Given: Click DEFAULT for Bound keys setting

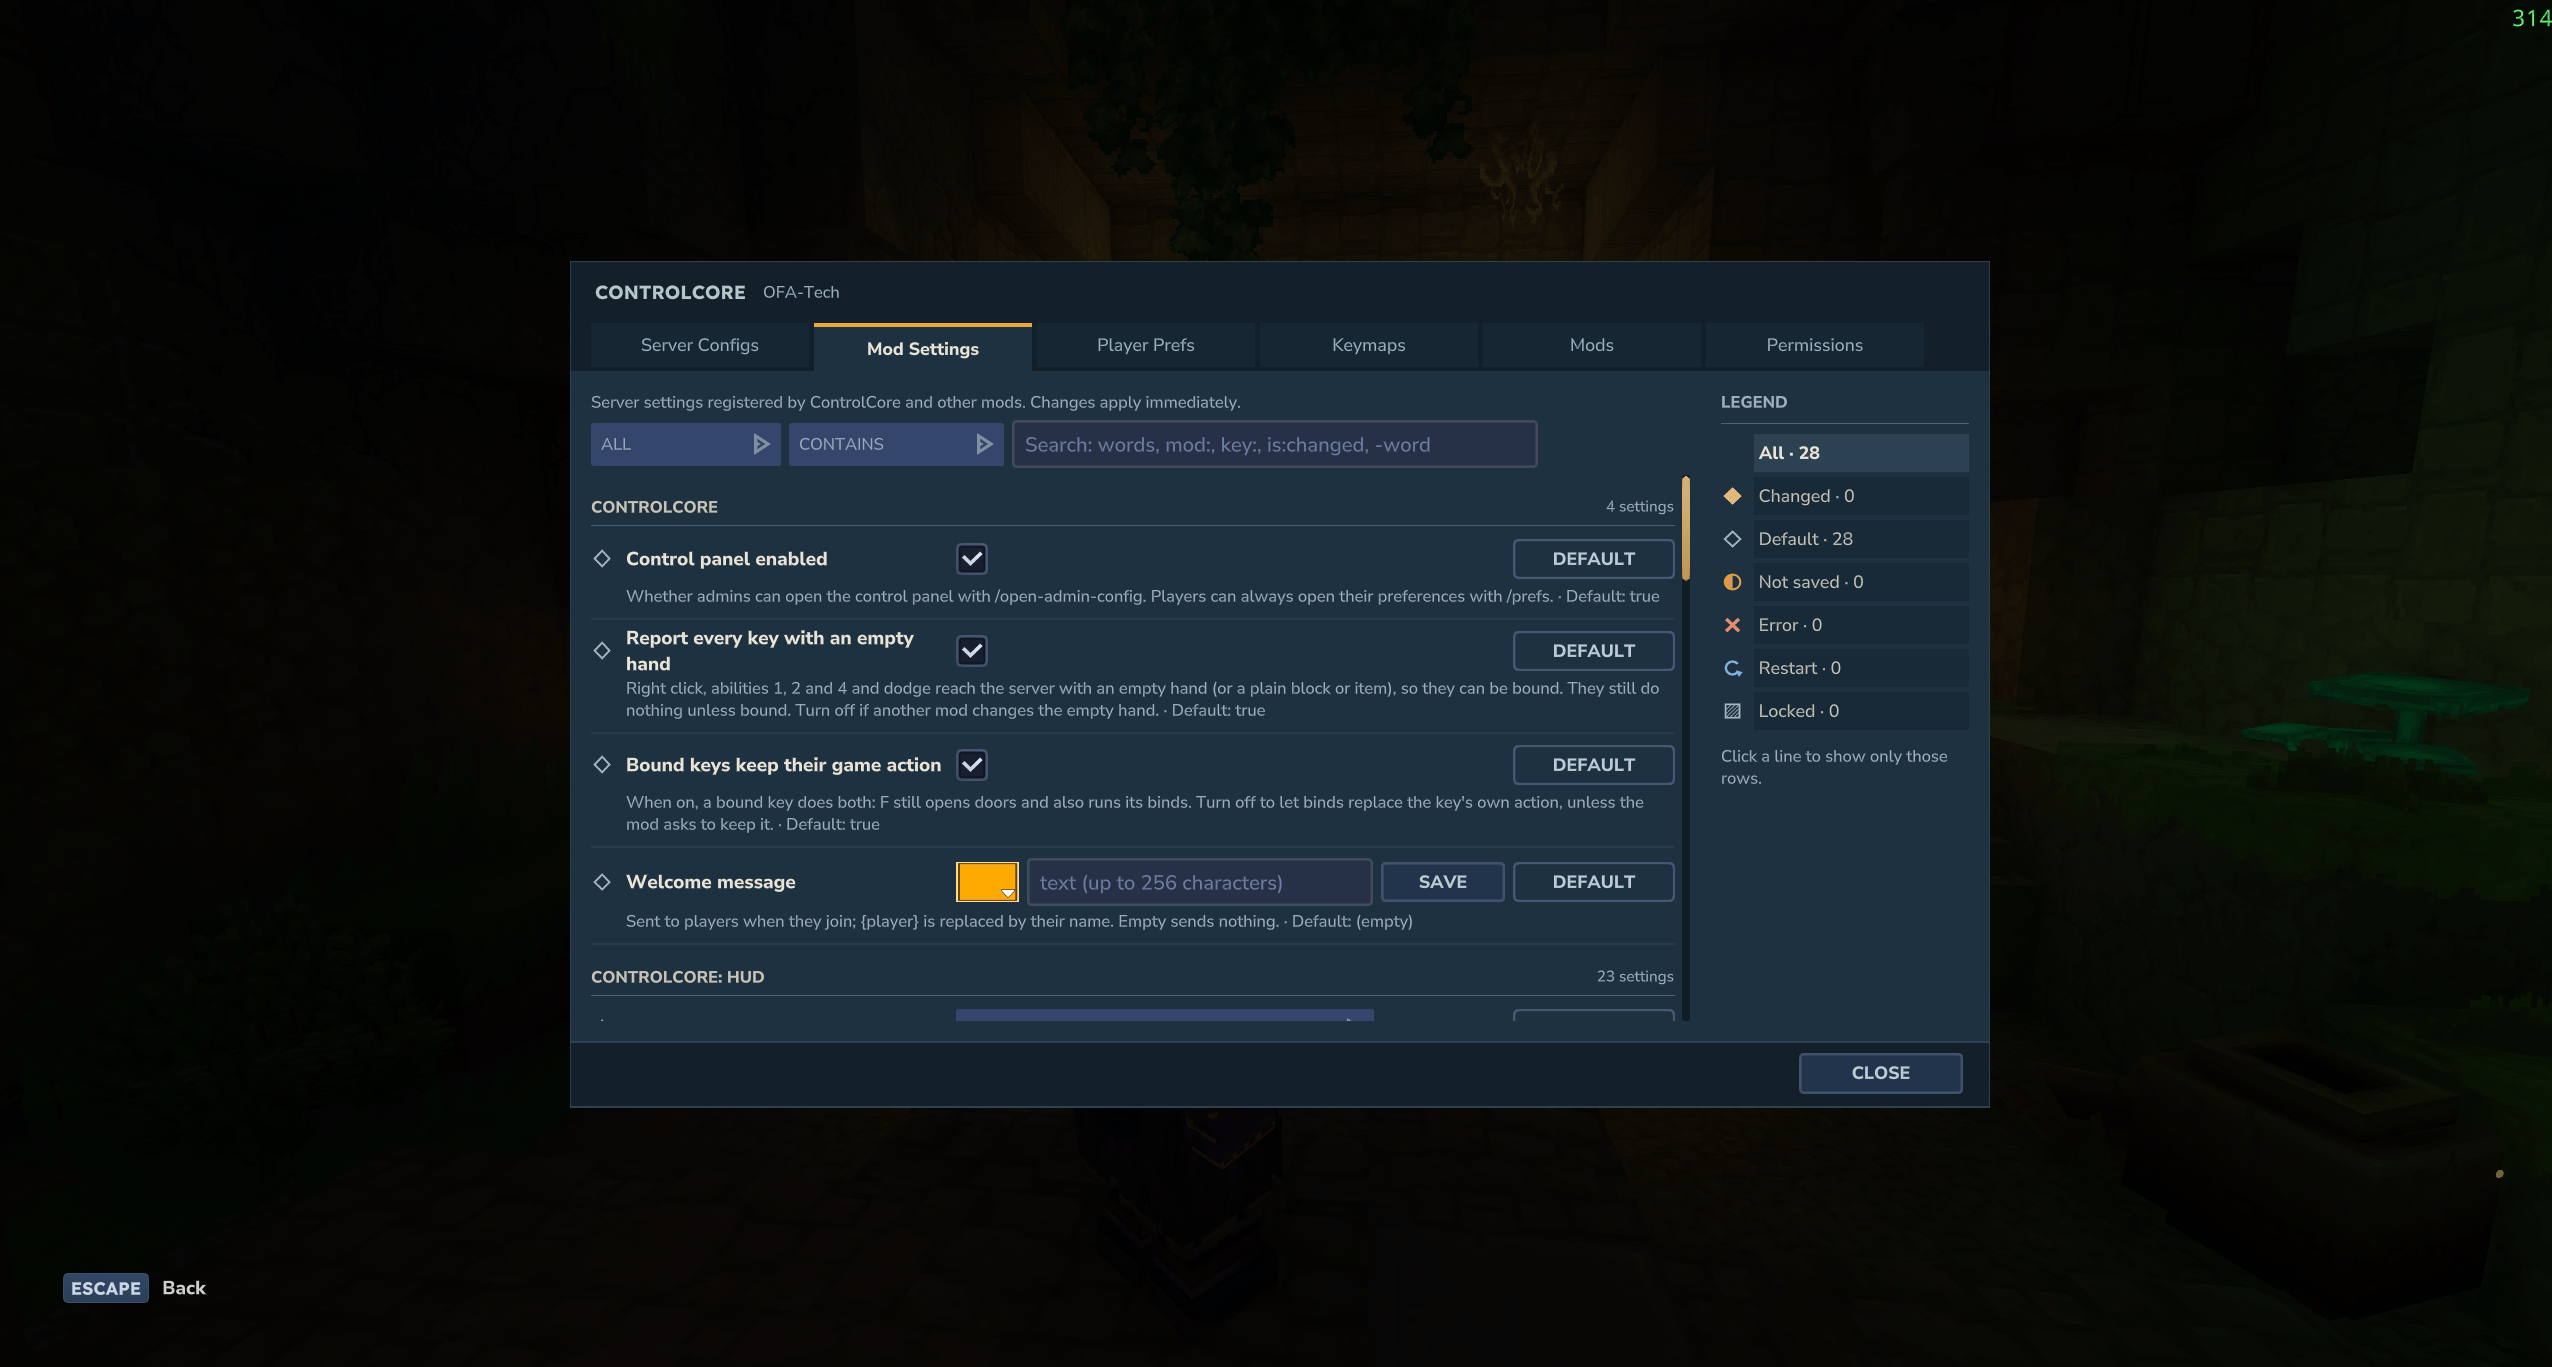Looking at the screenshot, I should pos(1594,765).
